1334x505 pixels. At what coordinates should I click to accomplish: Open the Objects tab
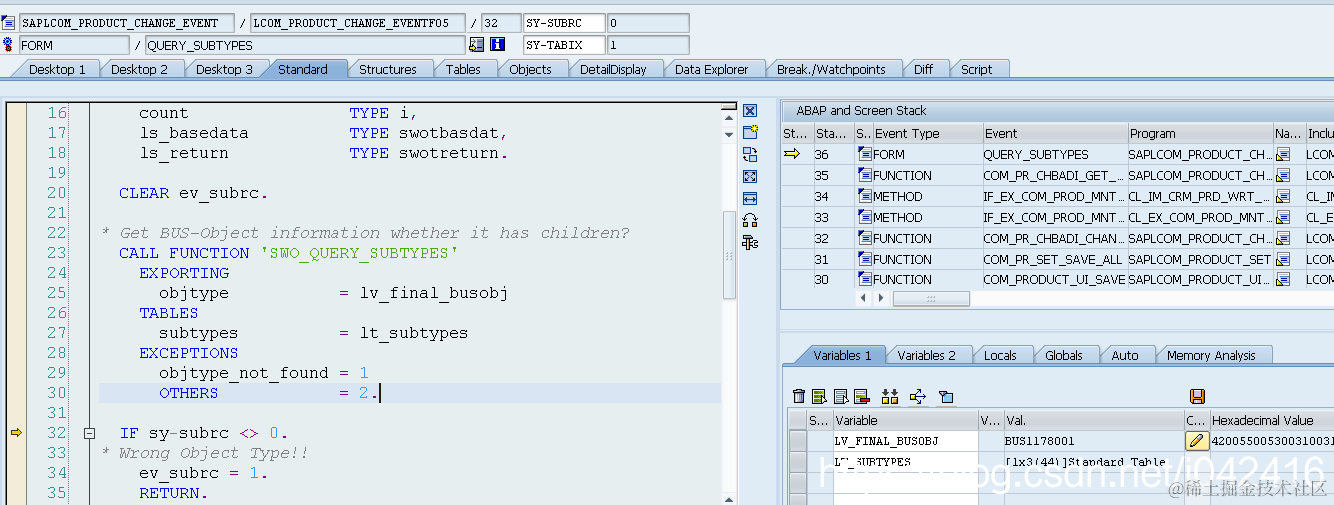pos(530,69)
